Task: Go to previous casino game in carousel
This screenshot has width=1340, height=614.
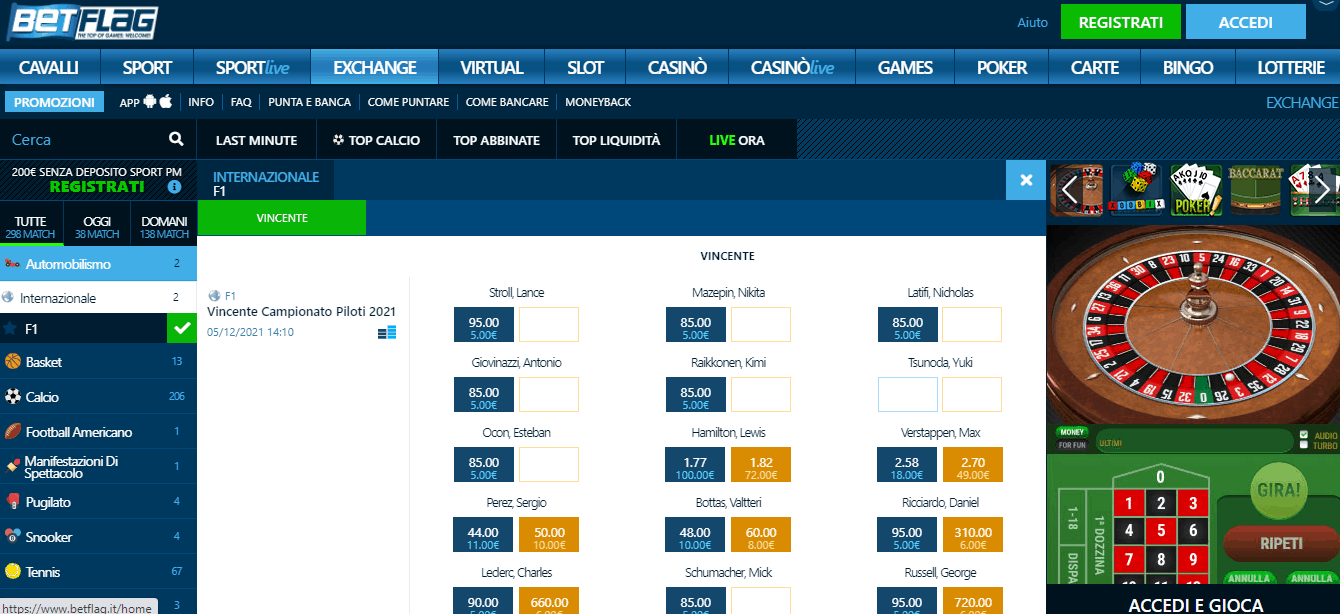Action: coord(1069,188)
